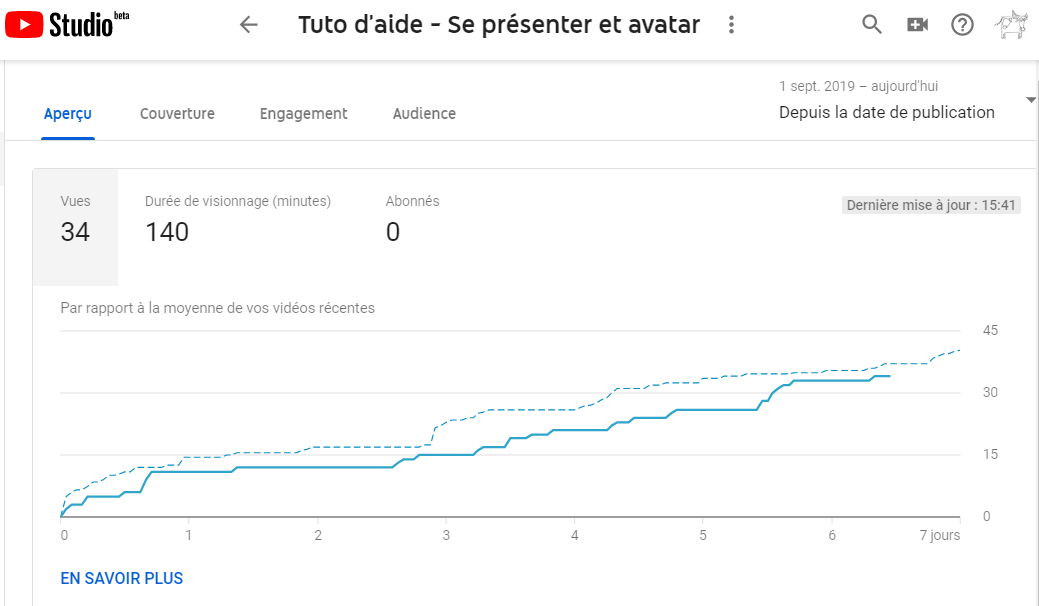Open the three-dot video options menu
1039x606 pixels.
(732, 25)
